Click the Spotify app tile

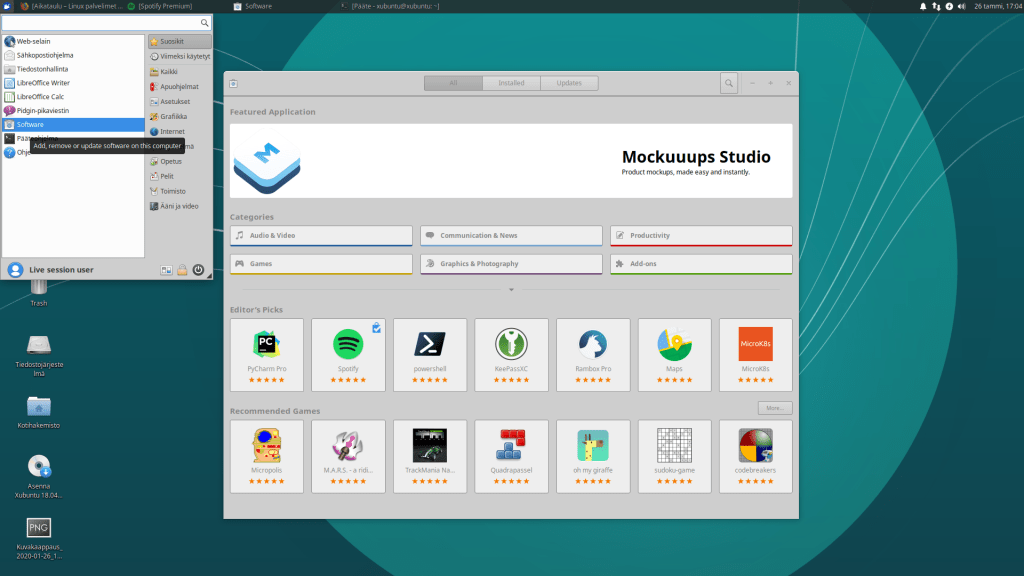[x=348, y=353]
